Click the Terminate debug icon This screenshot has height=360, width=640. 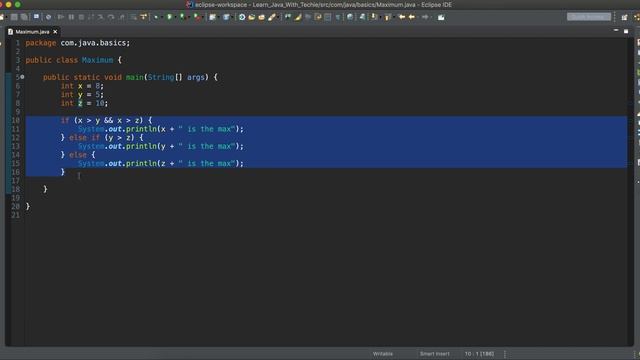(81, 17)
